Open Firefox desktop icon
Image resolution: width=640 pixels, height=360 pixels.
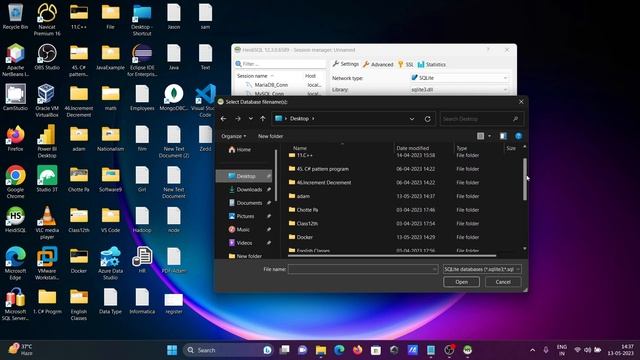click(x=16, y=138)
